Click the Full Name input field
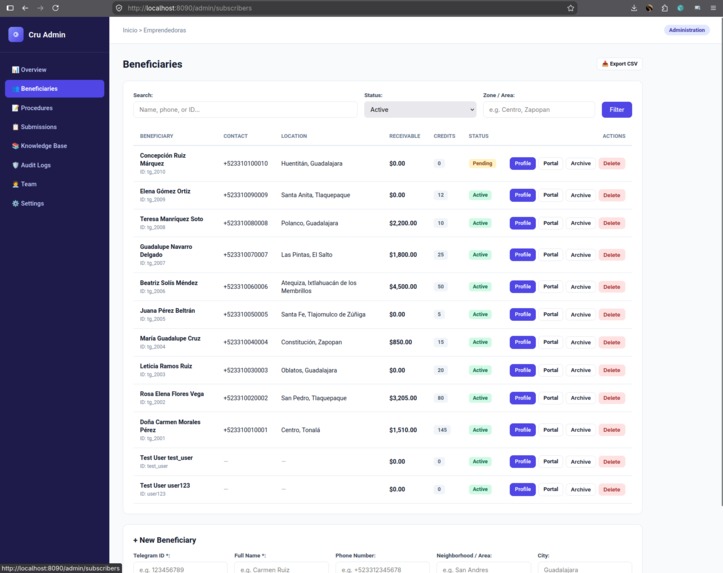This screenshot has width=723, height=573. [281, 569]
